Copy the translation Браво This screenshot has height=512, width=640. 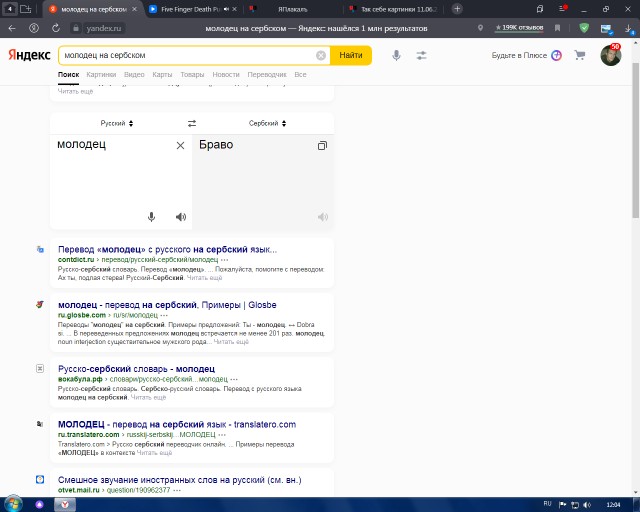click(x=322, y=145)
